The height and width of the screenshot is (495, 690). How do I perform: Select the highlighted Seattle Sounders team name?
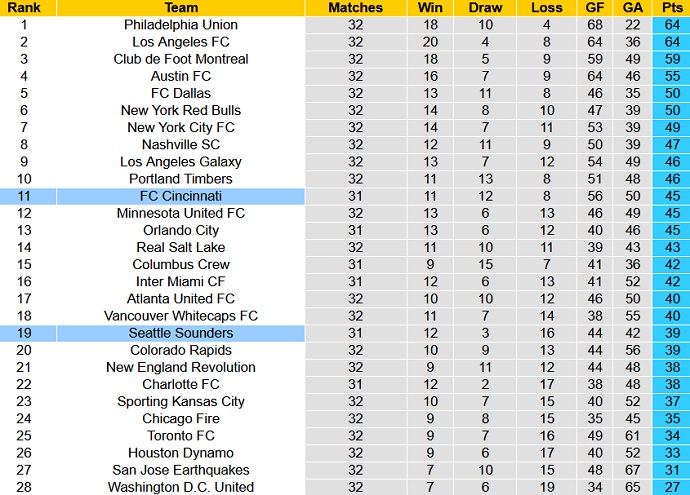click(181, 333)
